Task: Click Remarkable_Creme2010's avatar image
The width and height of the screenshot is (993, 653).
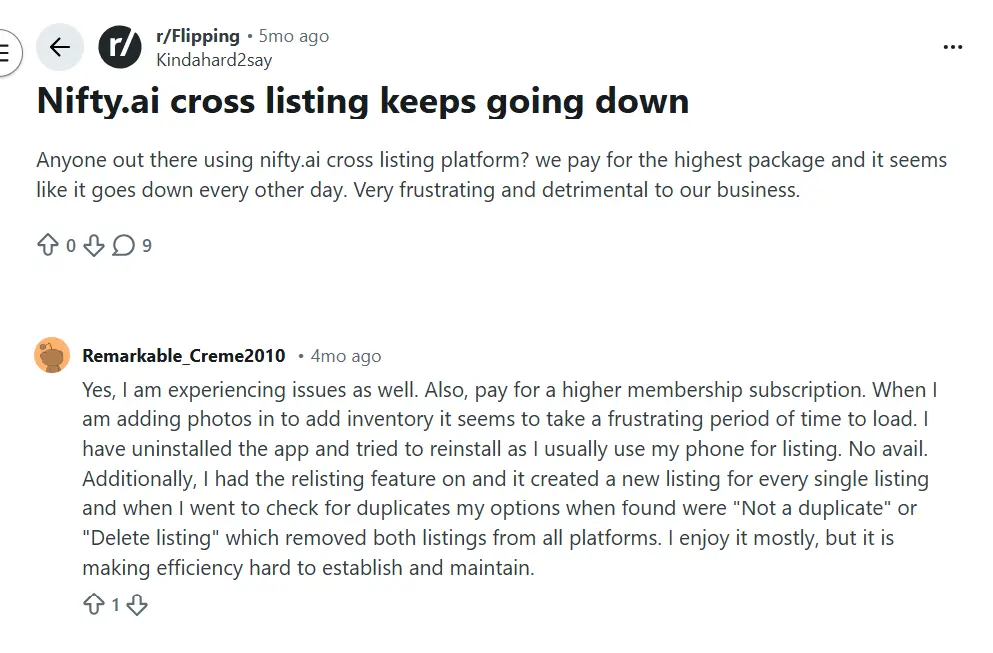Action: point(52,355)
